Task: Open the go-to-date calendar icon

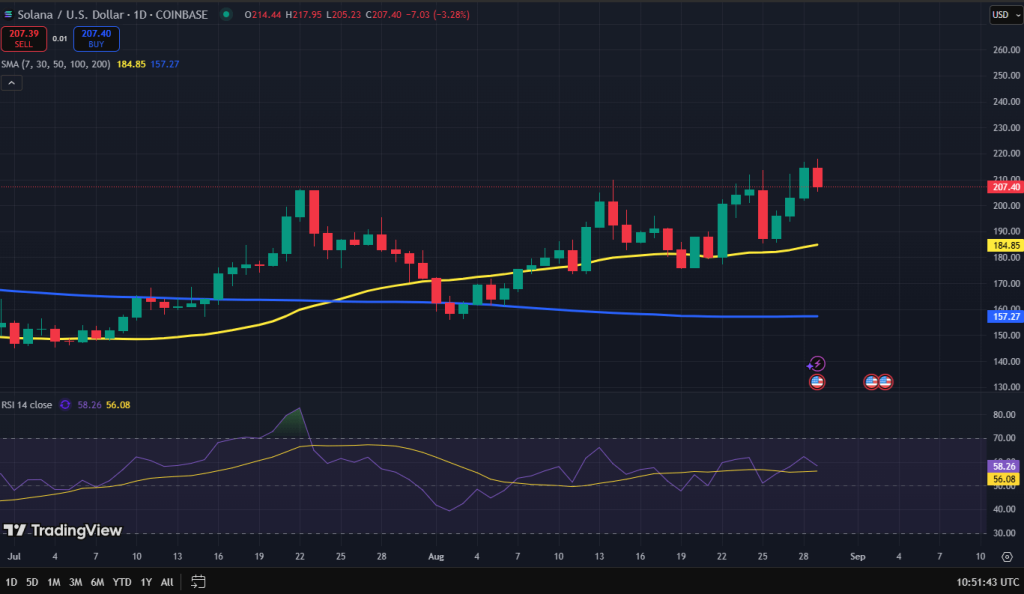Action: tap(198, 582)
